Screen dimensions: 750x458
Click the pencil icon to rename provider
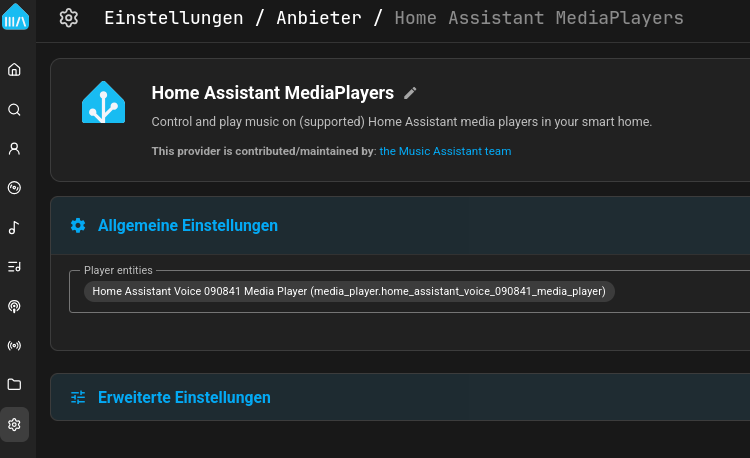(410, 93)
